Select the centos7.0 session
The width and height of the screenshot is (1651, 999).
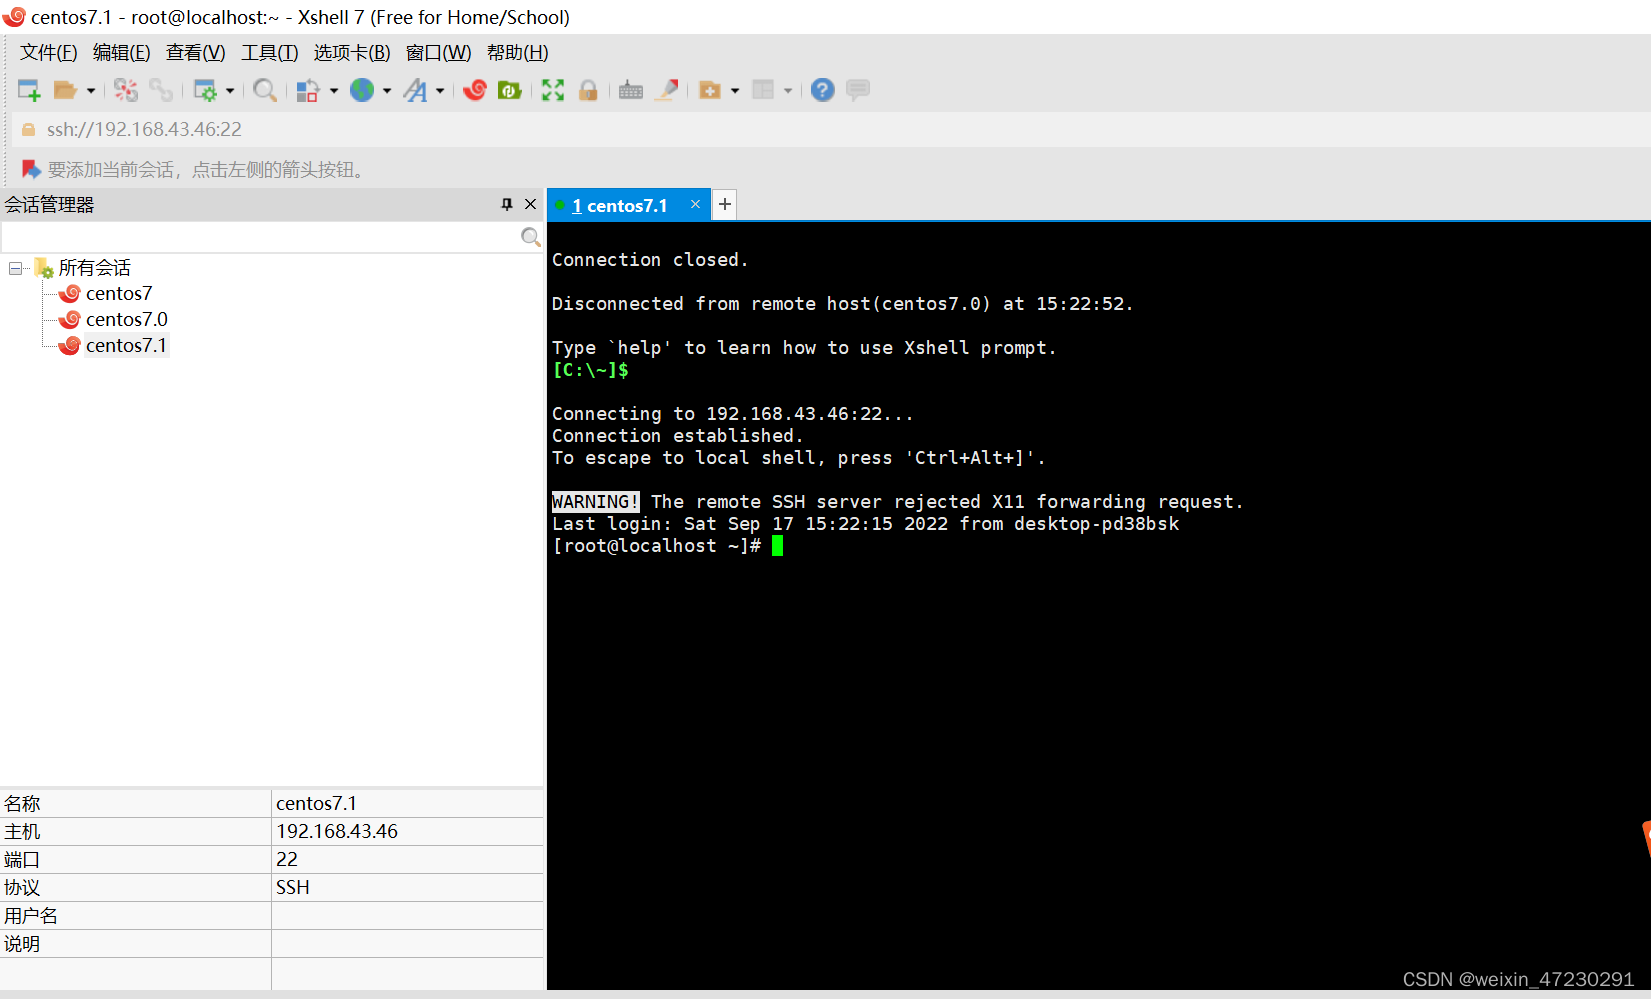127,319
